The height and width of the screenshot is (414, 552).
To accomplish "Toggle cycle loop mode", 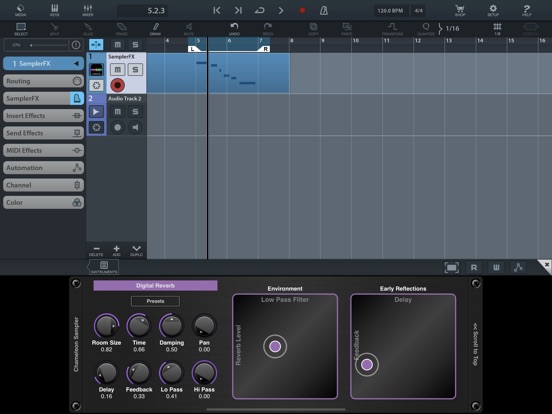I will click(x=259, y=11).
